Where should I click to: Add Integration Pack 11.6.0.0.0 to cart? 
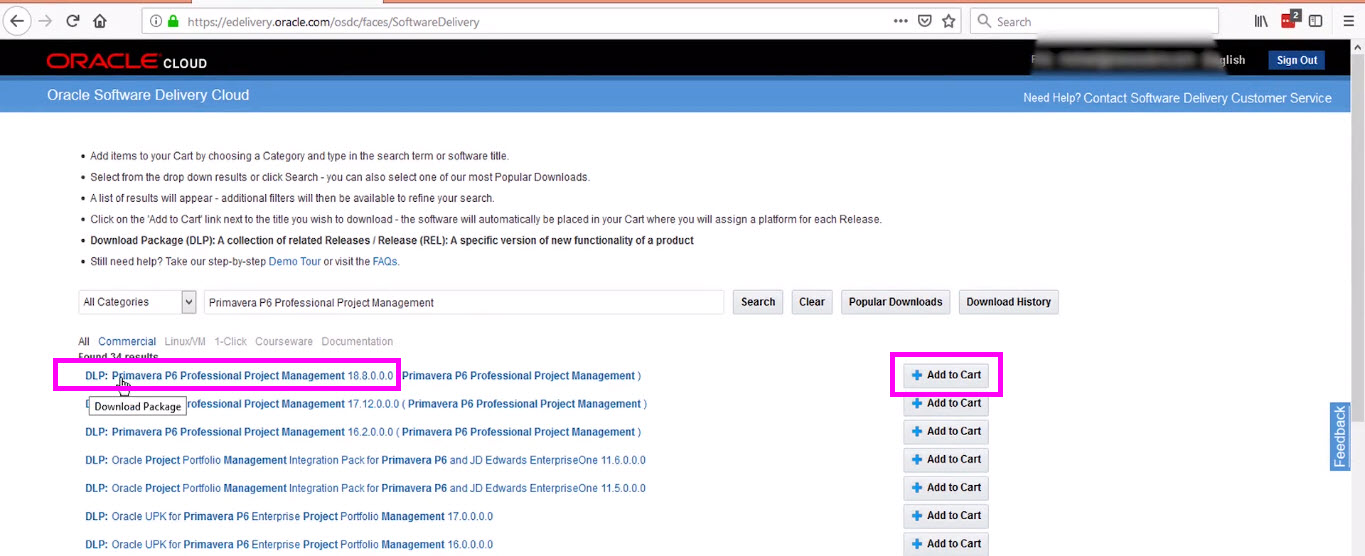946,459
